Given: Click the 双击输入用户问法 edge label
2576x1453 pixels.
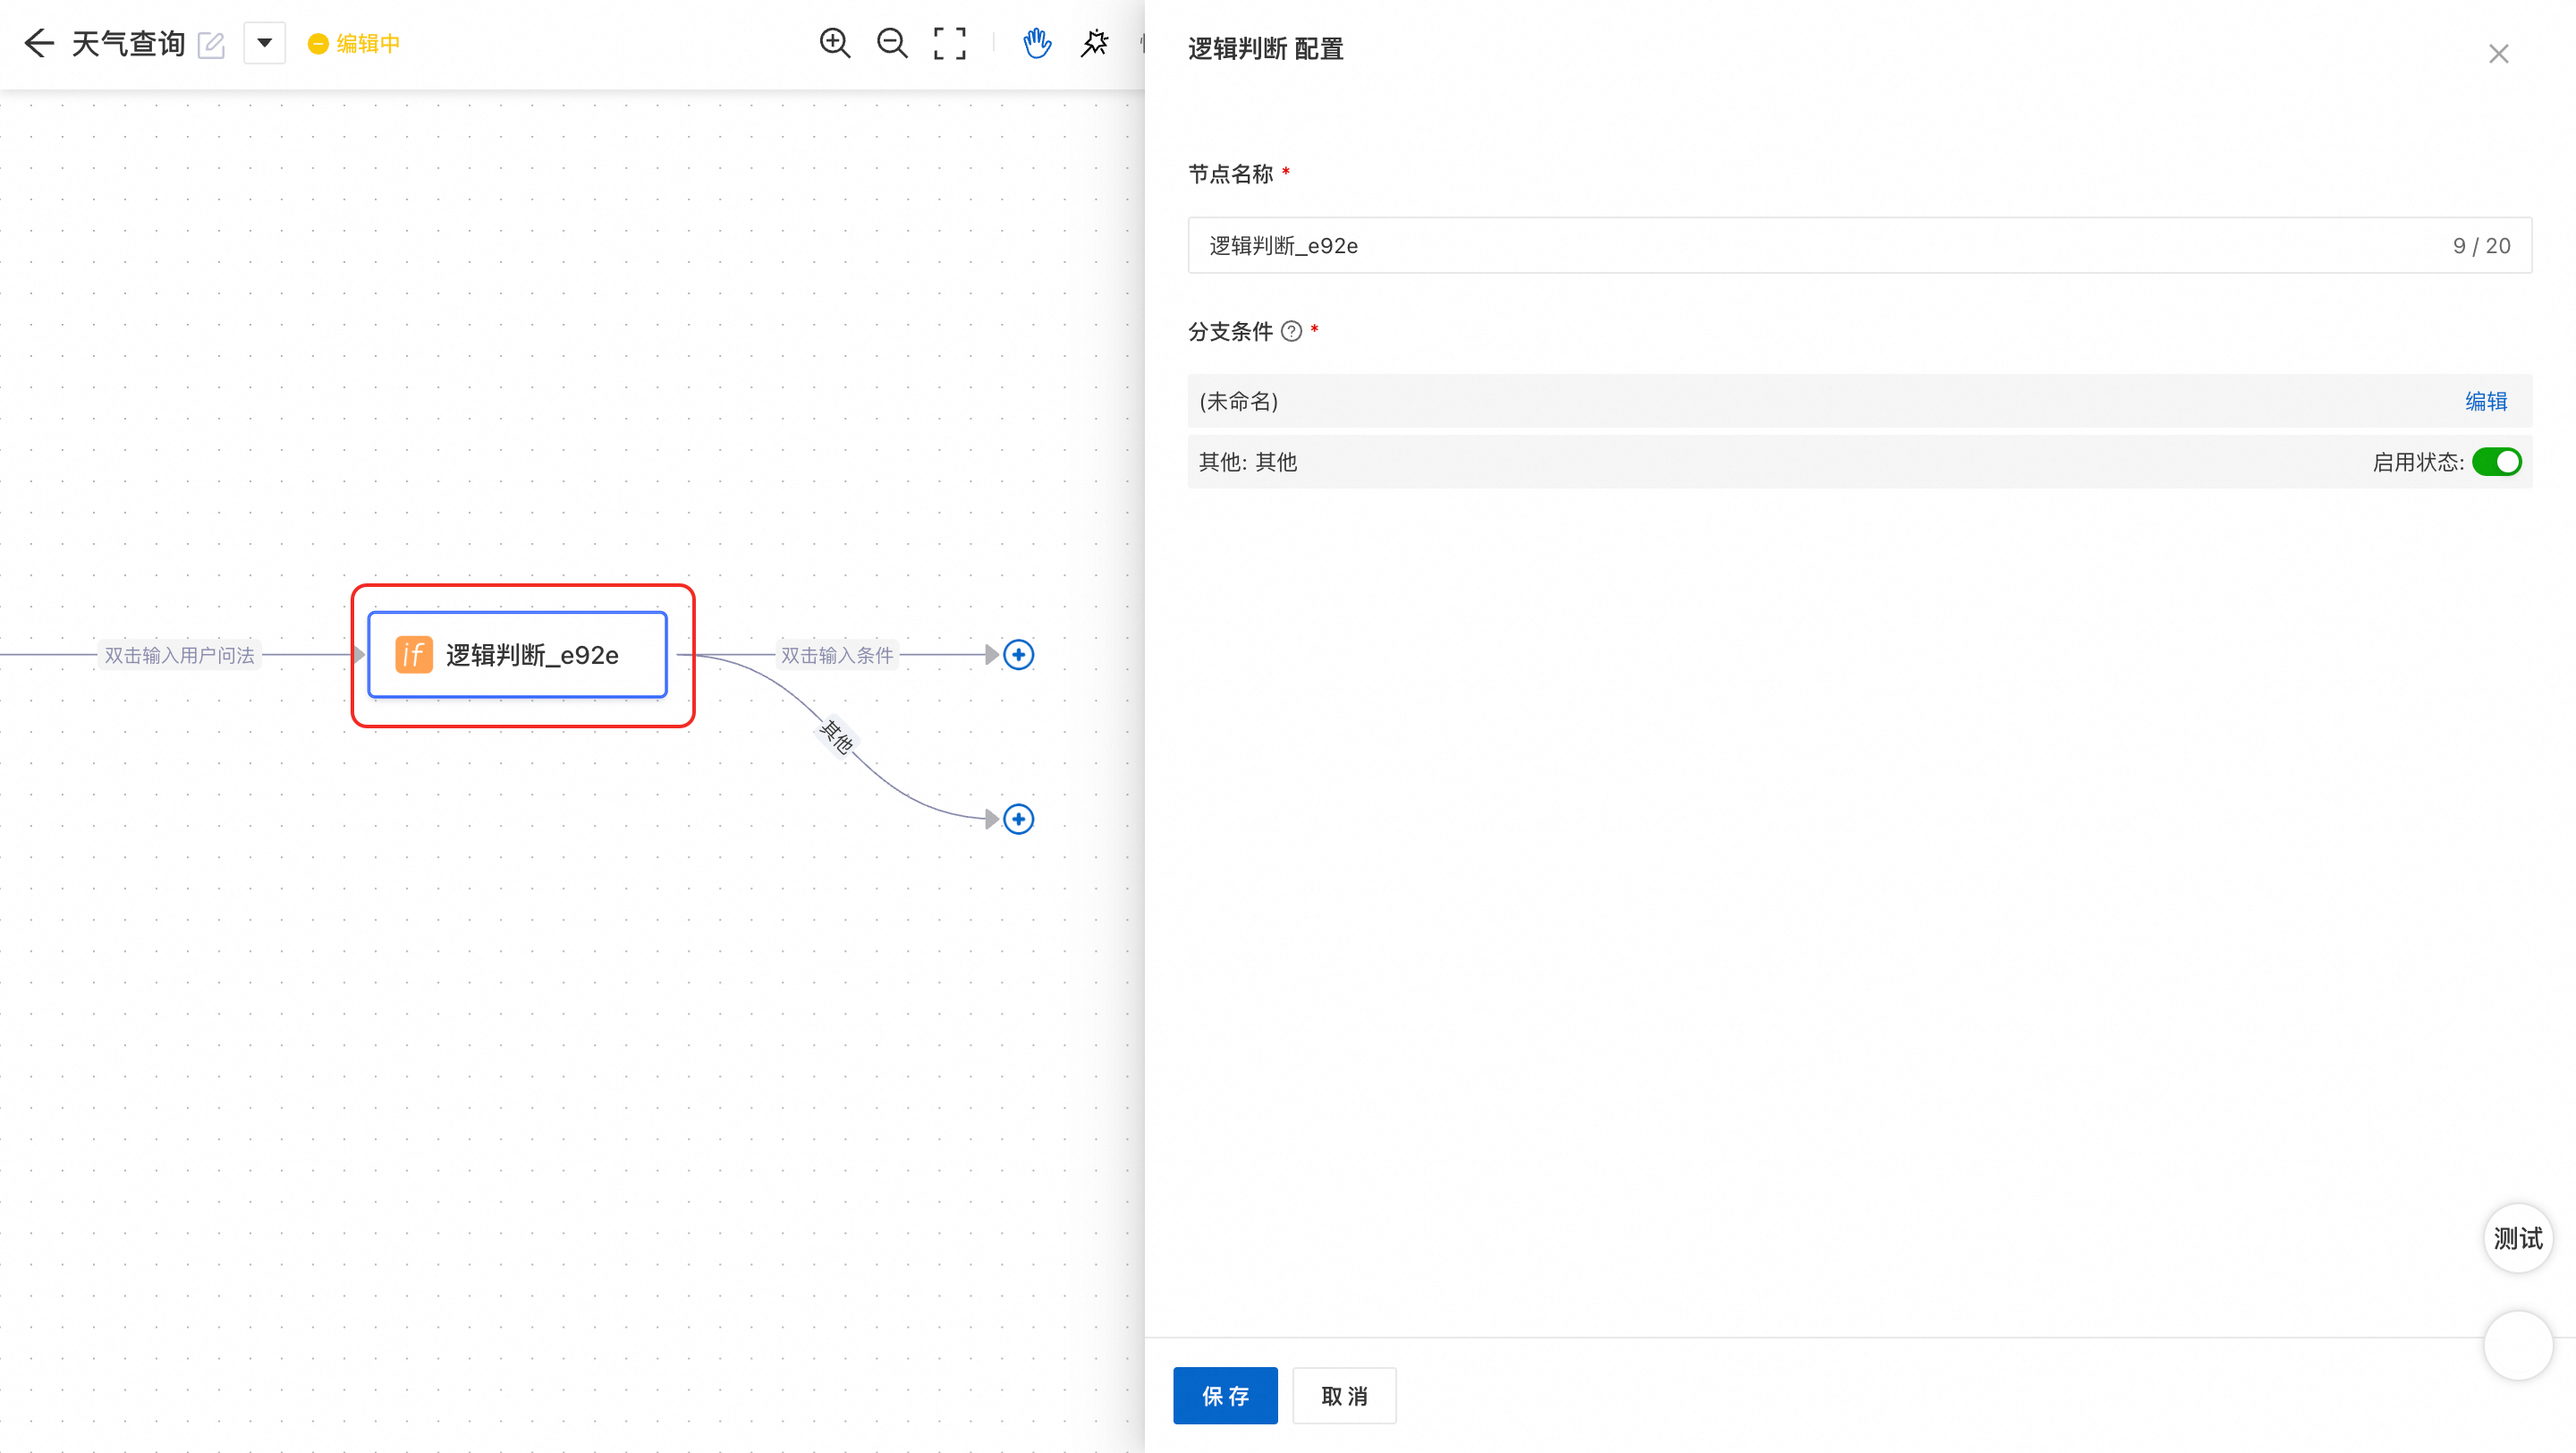Looking at the screenshot, I should pos(179,655).
